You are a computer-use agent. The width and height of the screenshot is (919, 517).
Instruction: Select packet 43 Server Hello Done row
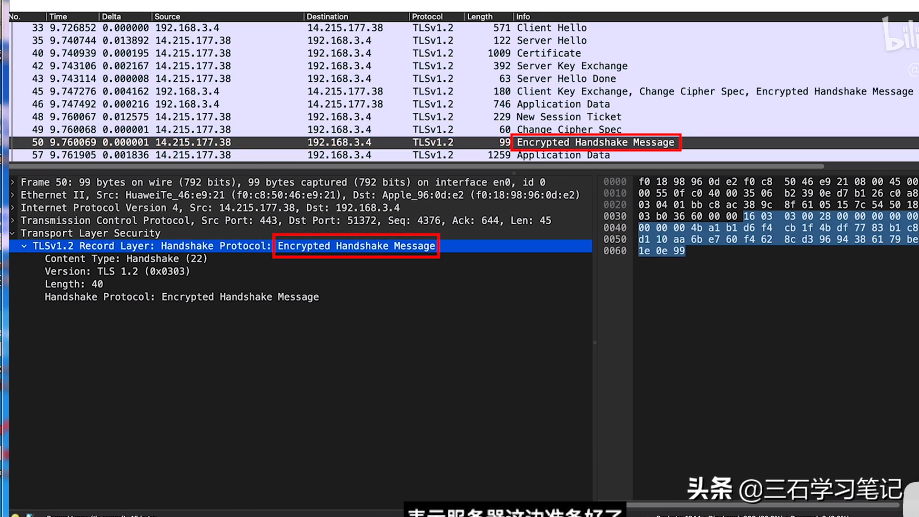tap(464, 79)
